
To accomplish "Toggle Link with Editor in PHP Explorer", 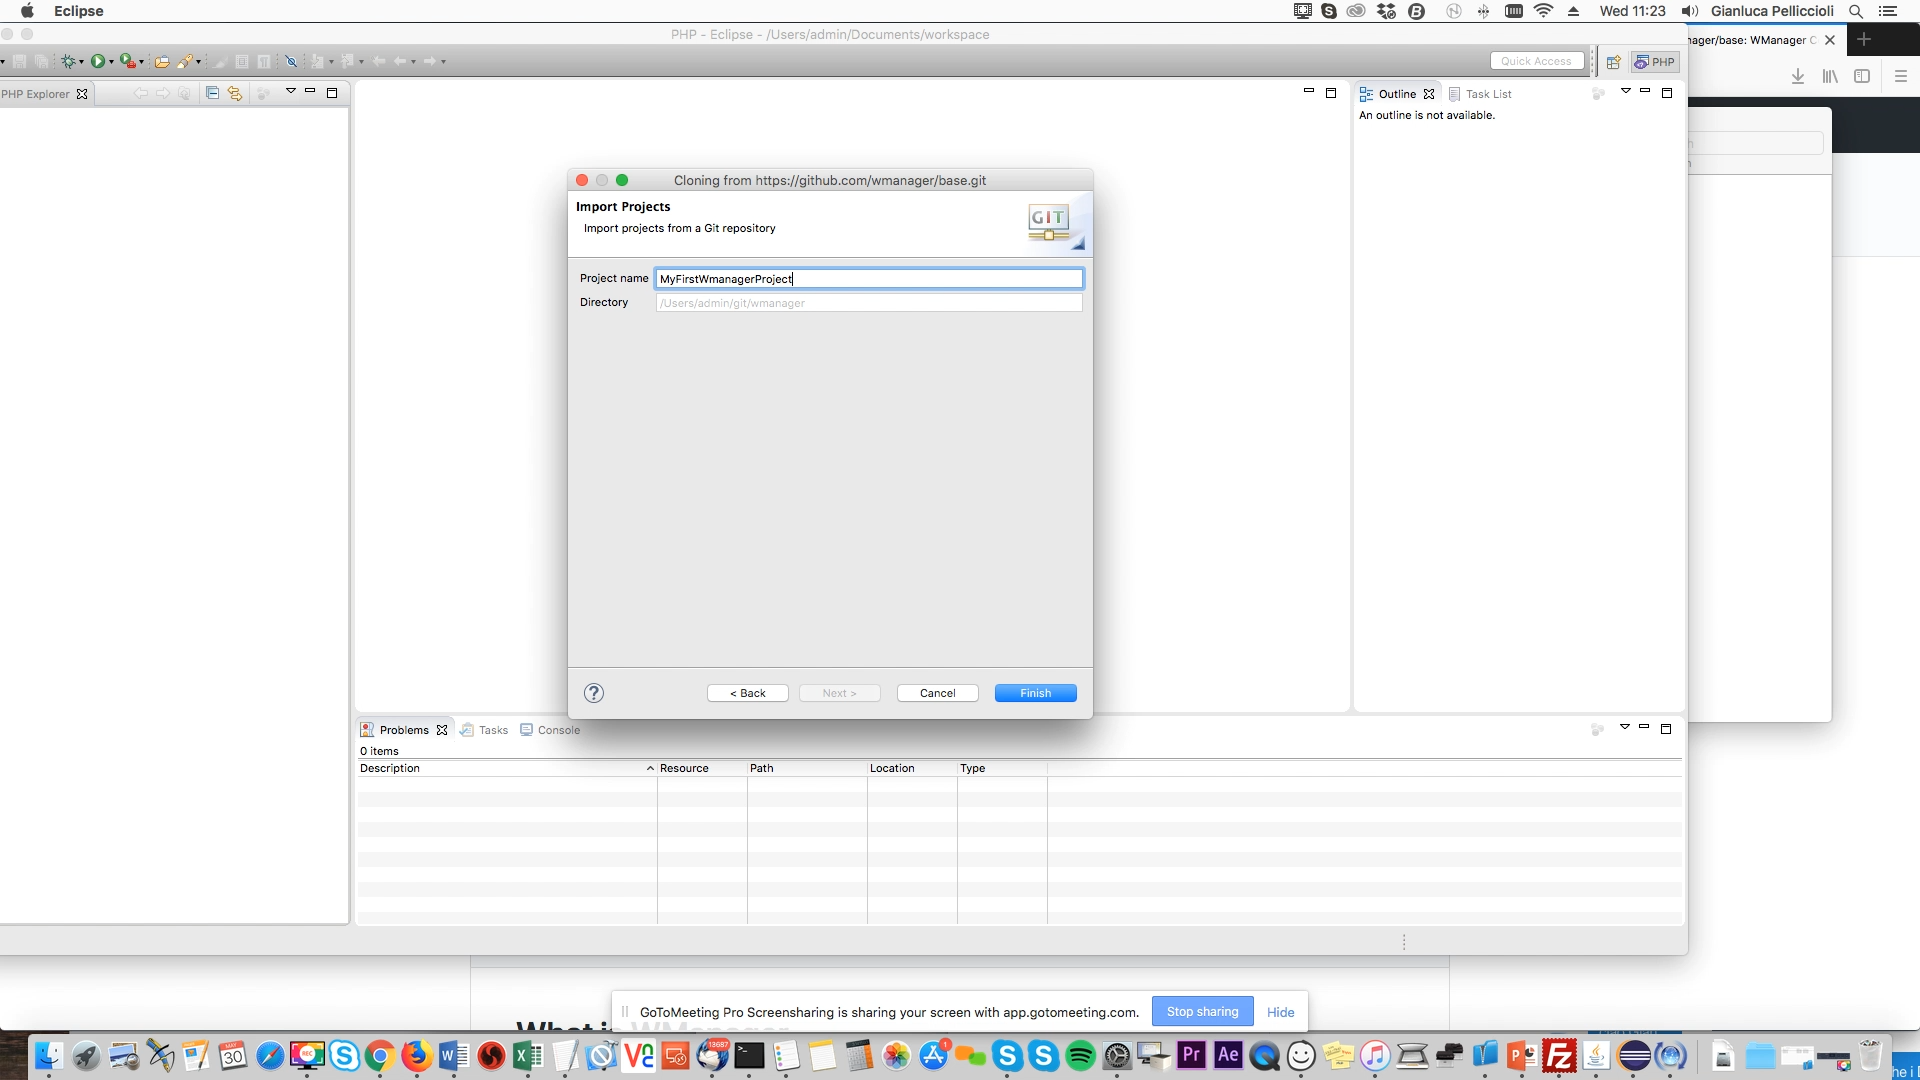I will tap(235, 93).
